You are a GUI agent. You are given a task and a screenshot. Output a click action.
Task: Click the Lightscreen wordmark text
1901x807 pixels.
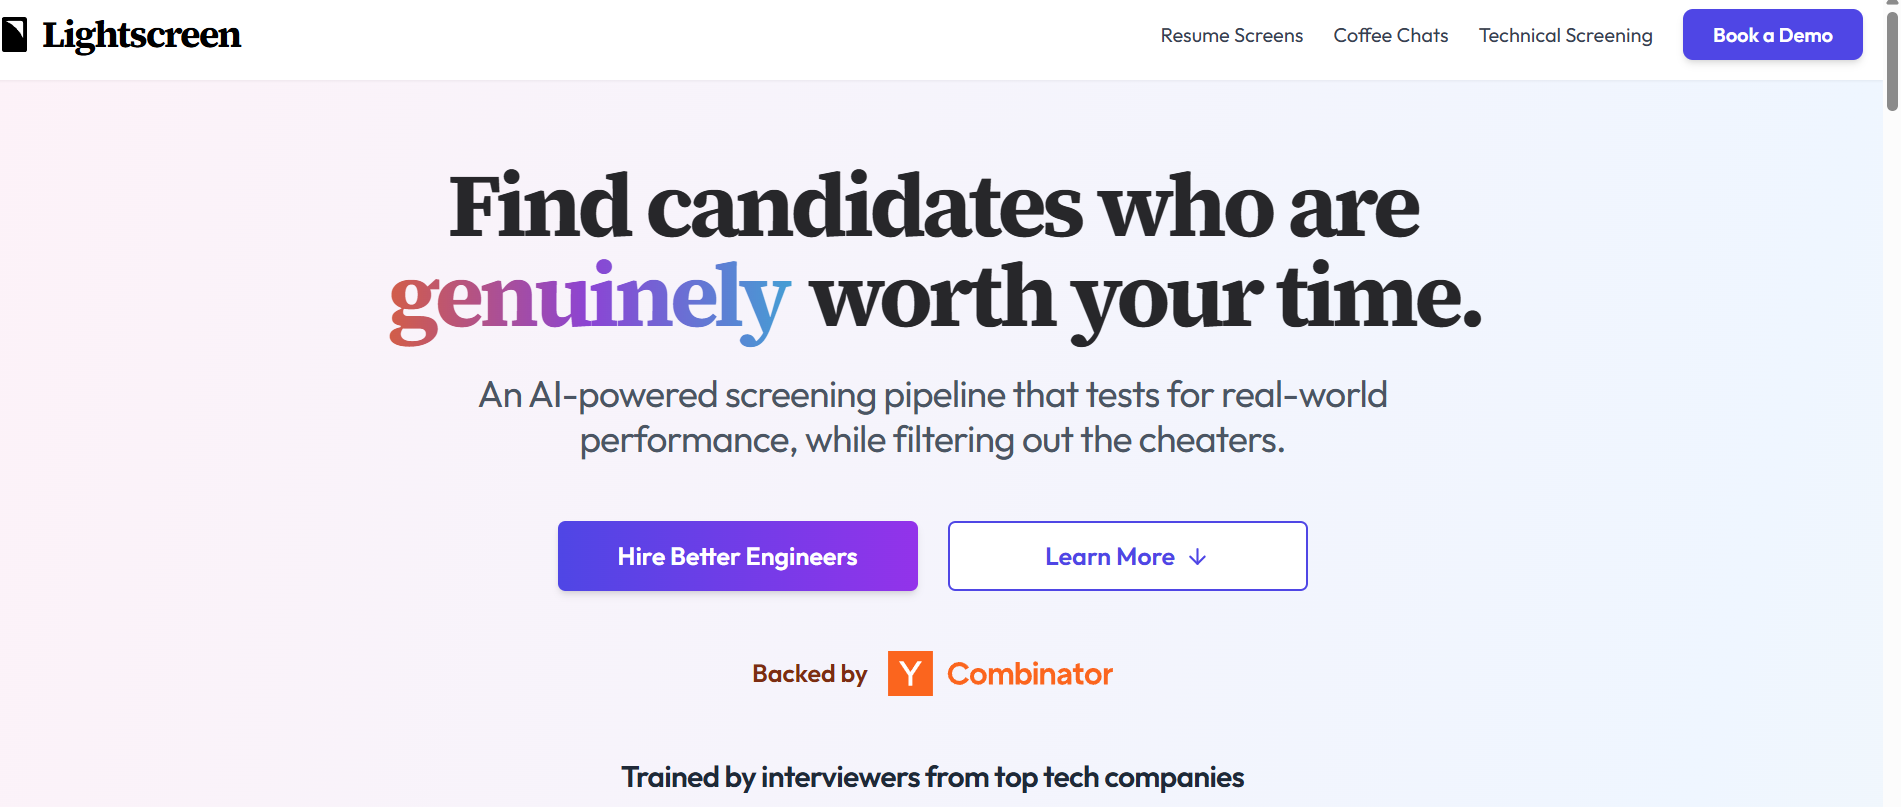pyautogui.click(x=141, y=35)
